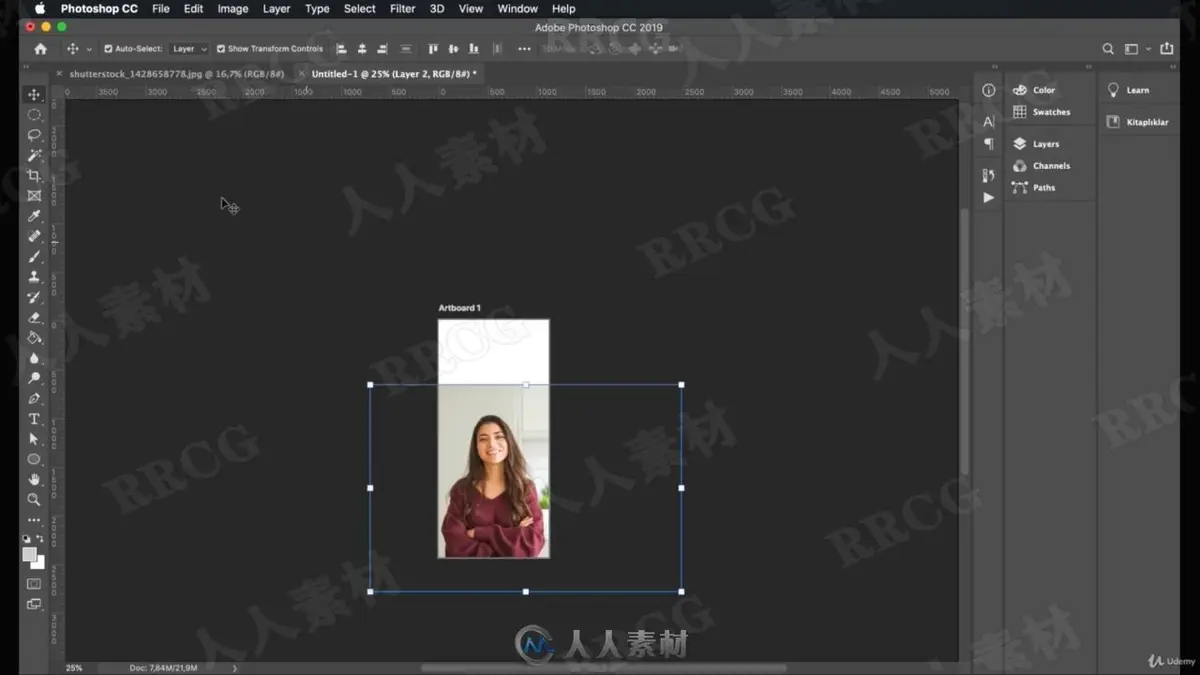Select the Ellipse shape tool
The height and width of the screenshot is (675, 1200).
(x=34, y=459)
